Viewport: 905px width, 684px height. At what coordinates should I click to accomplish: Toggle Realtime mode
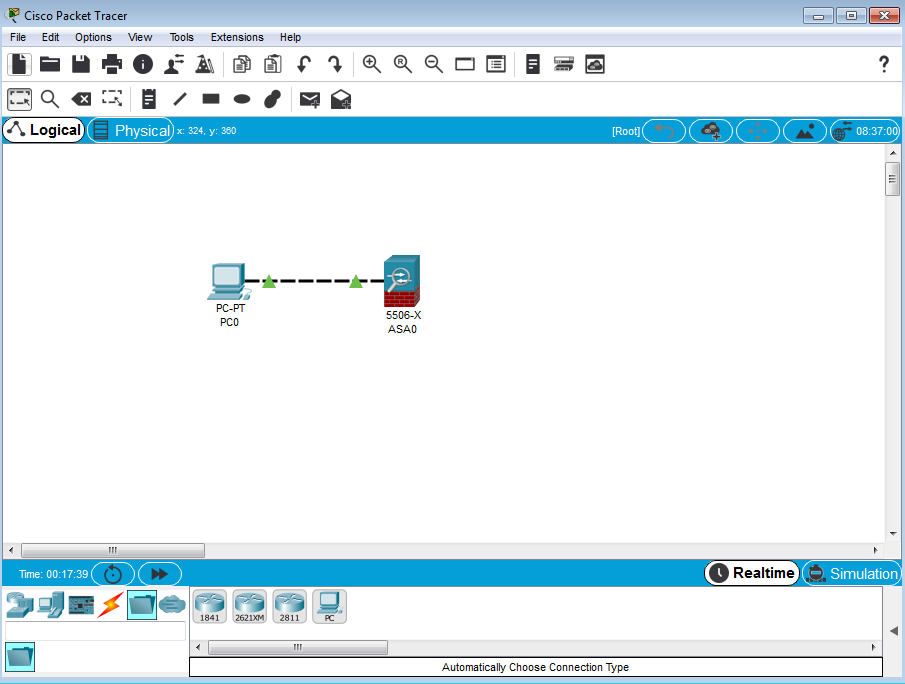click(751, 573)
